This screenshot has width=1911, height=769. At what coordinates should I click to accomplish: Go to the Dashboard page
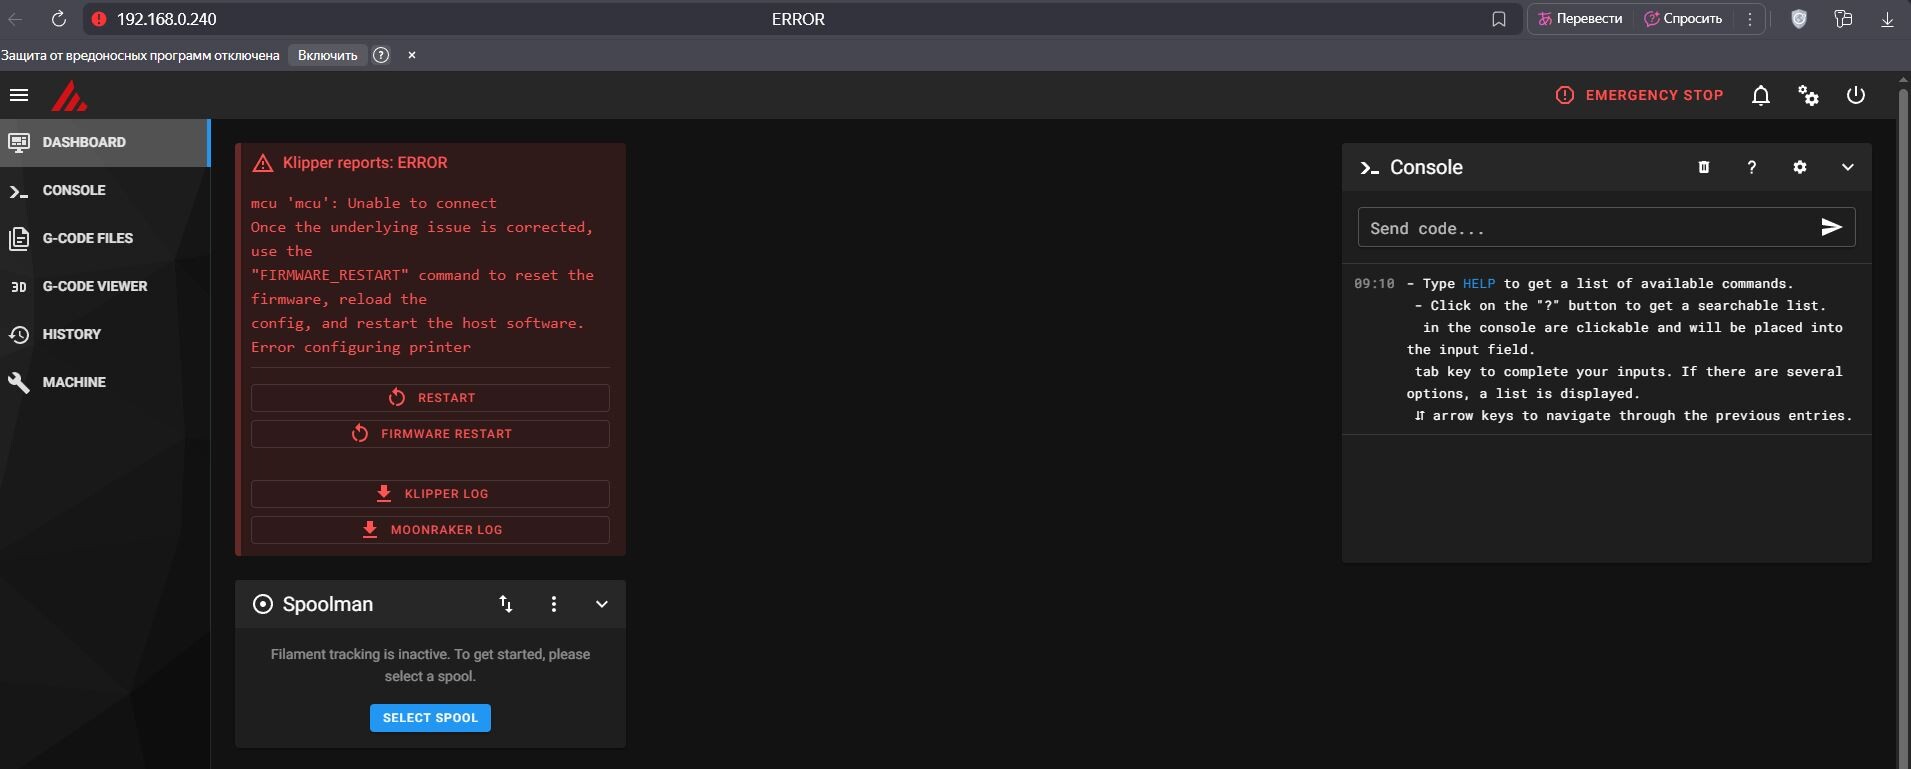tap(105, 142)
